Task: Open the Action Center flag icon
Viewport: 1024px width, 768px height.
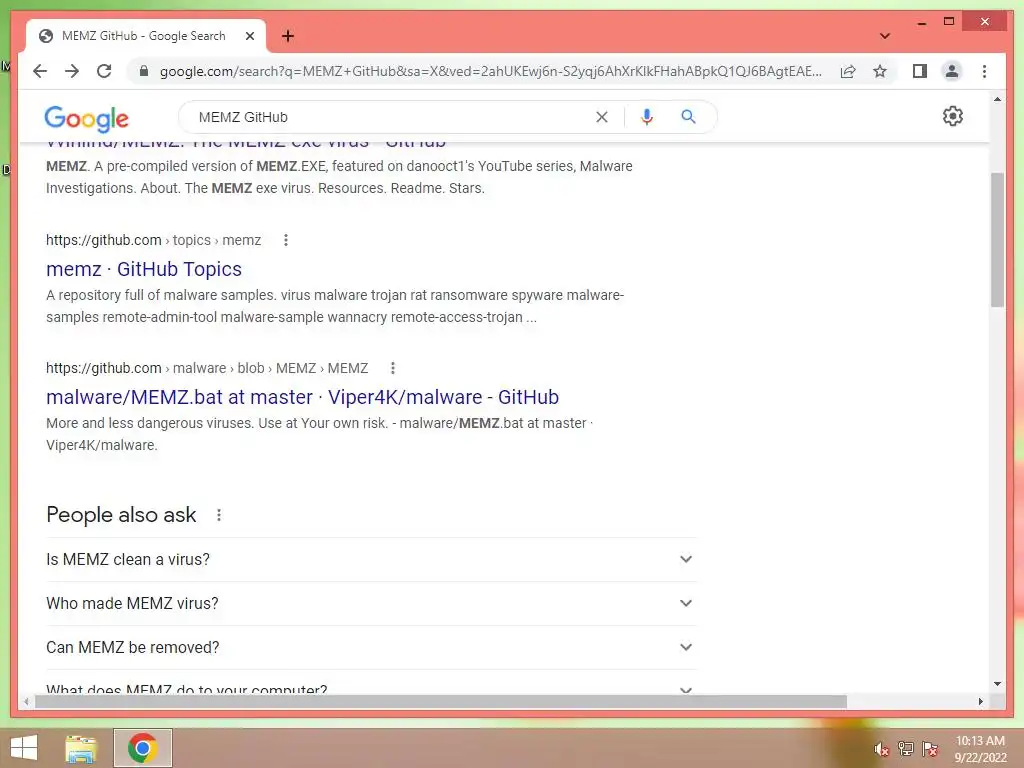Action: pos(930,749)
